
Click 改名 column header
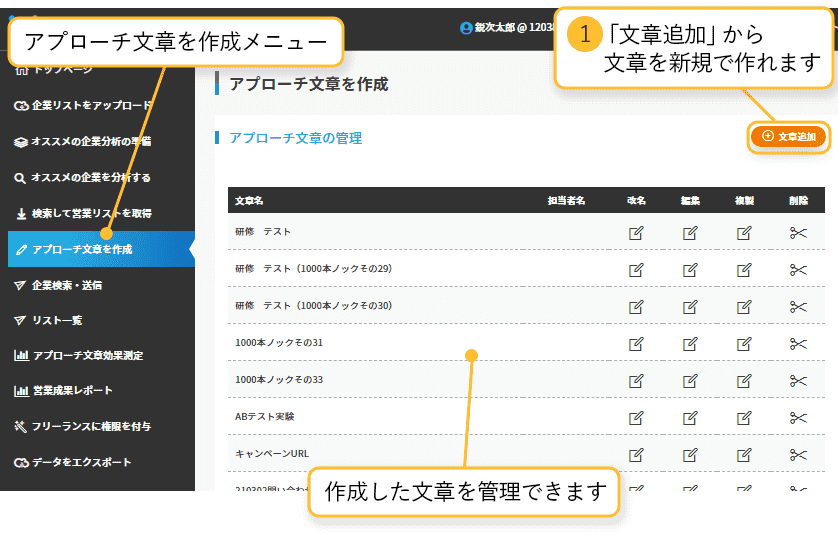tap(636, 201)
